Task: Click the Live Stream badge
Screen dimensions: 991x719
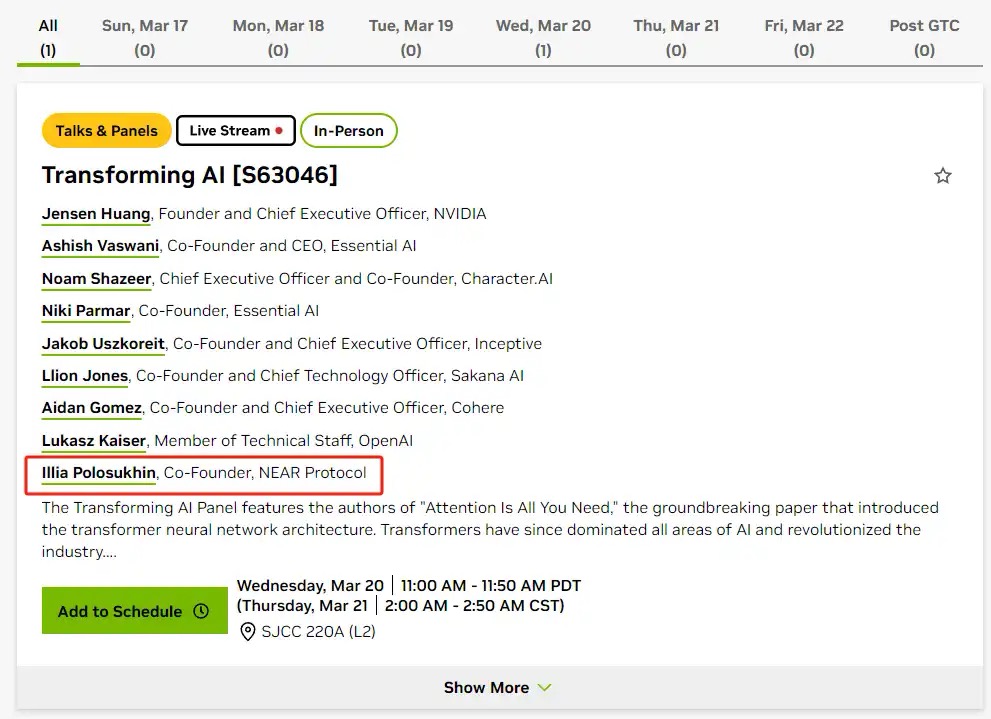Action: click(235, 131)
